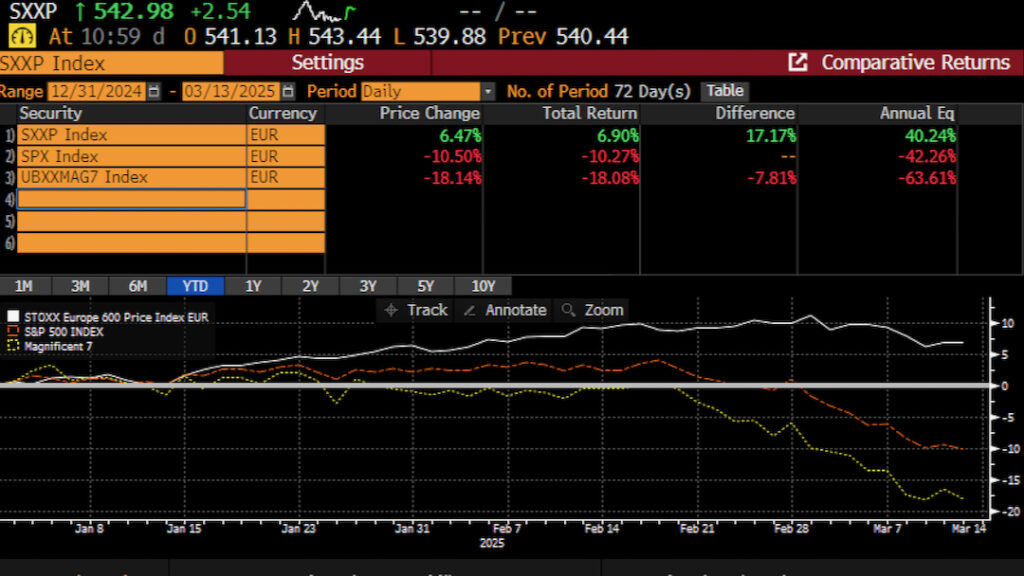Screen dimensions: 1024x576
Task: Select the Period Daily combo box
Action: tap(428, 91)
